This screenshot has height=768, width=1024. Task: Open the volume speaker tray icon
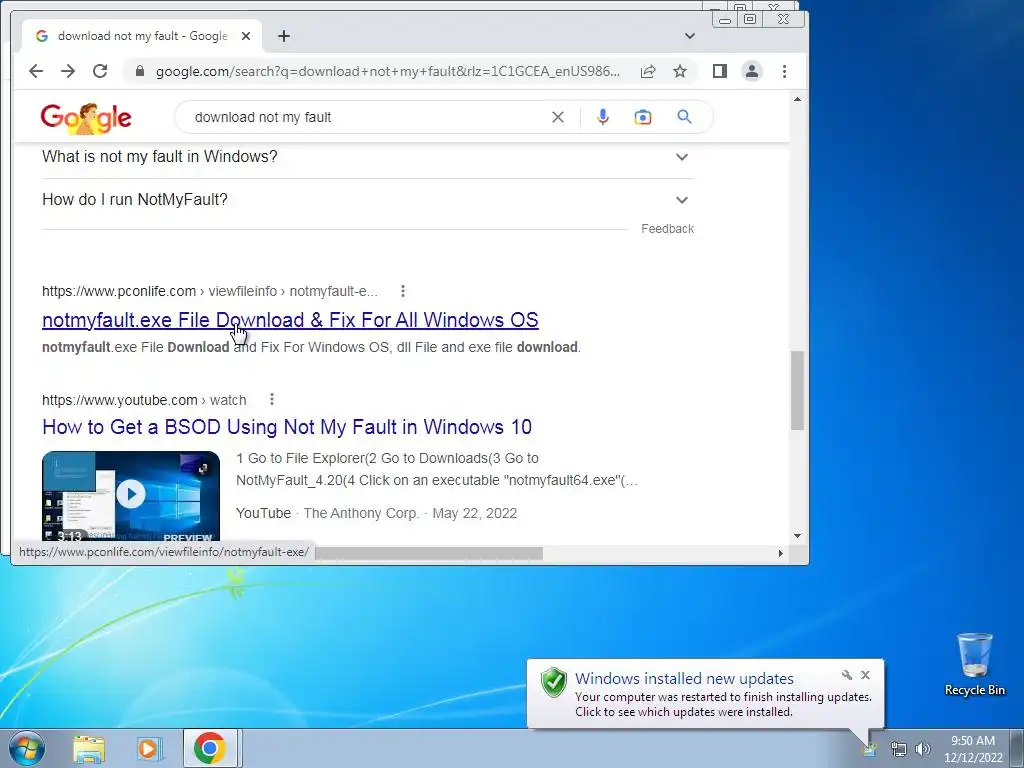click(922, 749)
